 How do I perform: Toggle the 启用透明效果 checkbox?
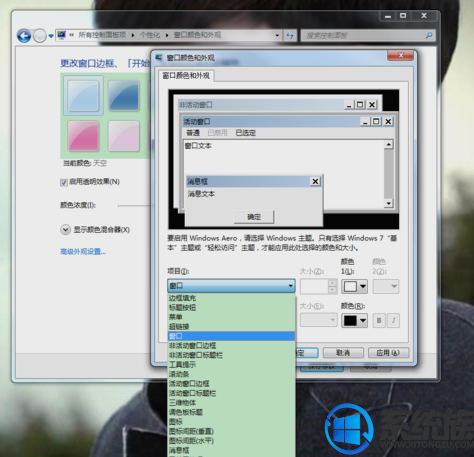tap(64, 182)
